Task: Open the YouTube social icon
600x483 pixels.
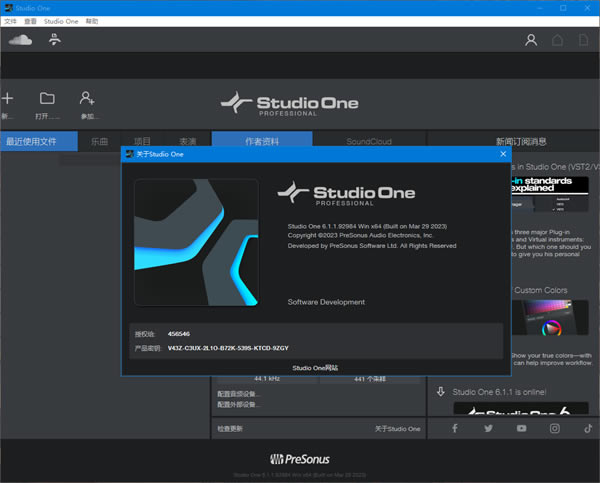Action: click(x=521, y=429)
